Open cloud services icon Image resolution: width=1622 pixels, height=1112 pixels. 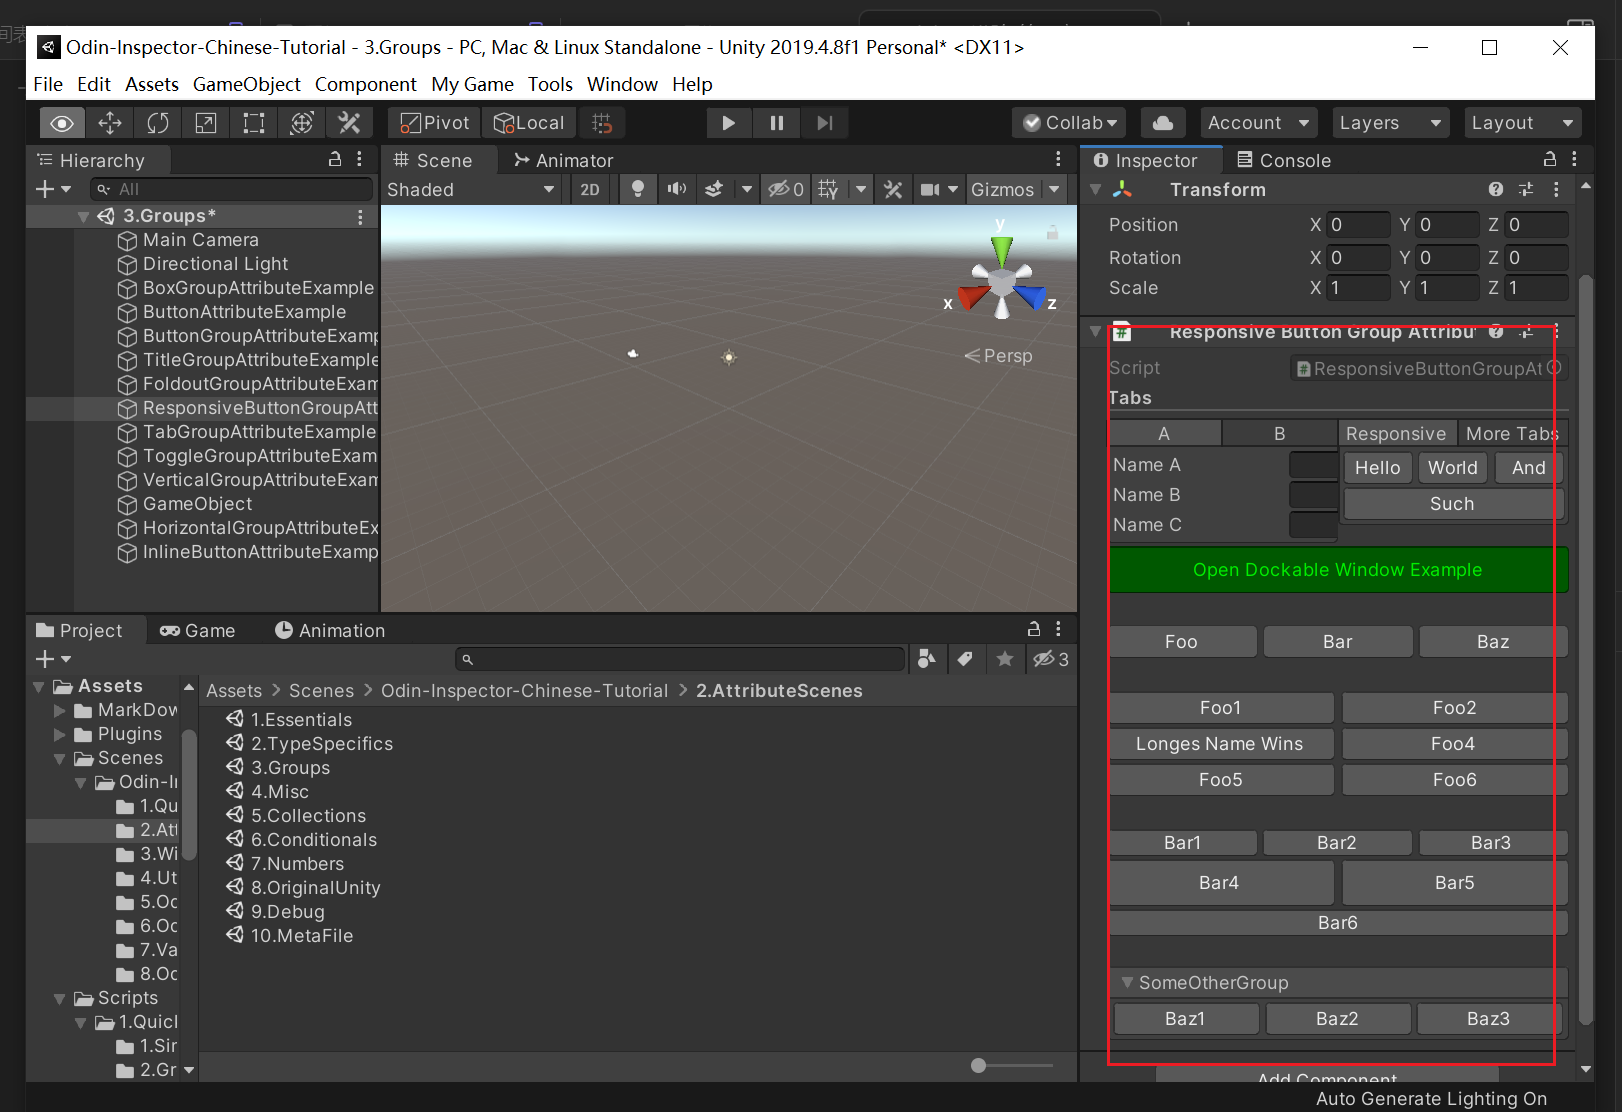[x=1163, y=123]
